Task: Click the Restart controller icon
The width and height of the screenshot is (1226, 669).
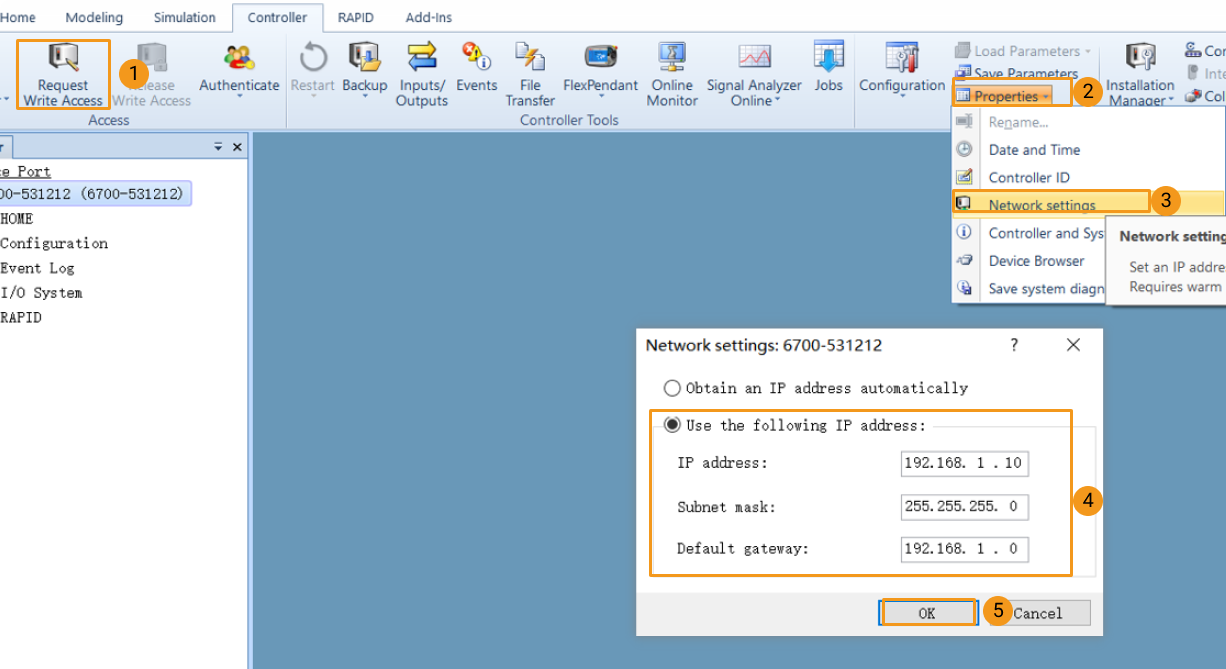Action: pos(313,57)
